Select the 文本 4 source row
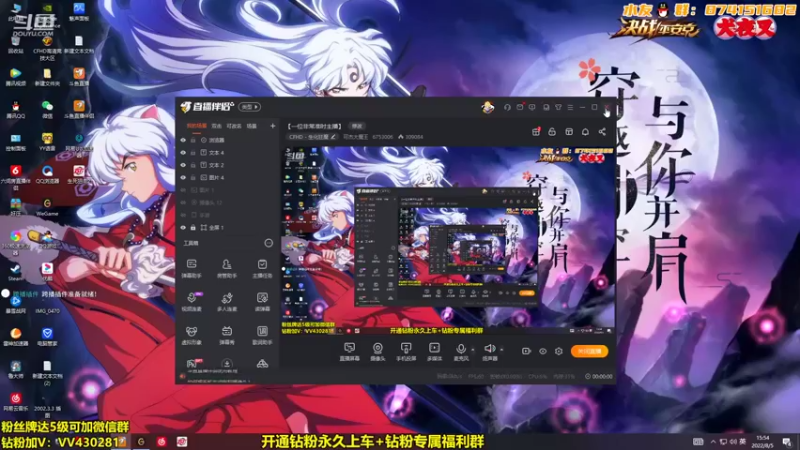This screenshot has height=450, width=800. point(228,153)
